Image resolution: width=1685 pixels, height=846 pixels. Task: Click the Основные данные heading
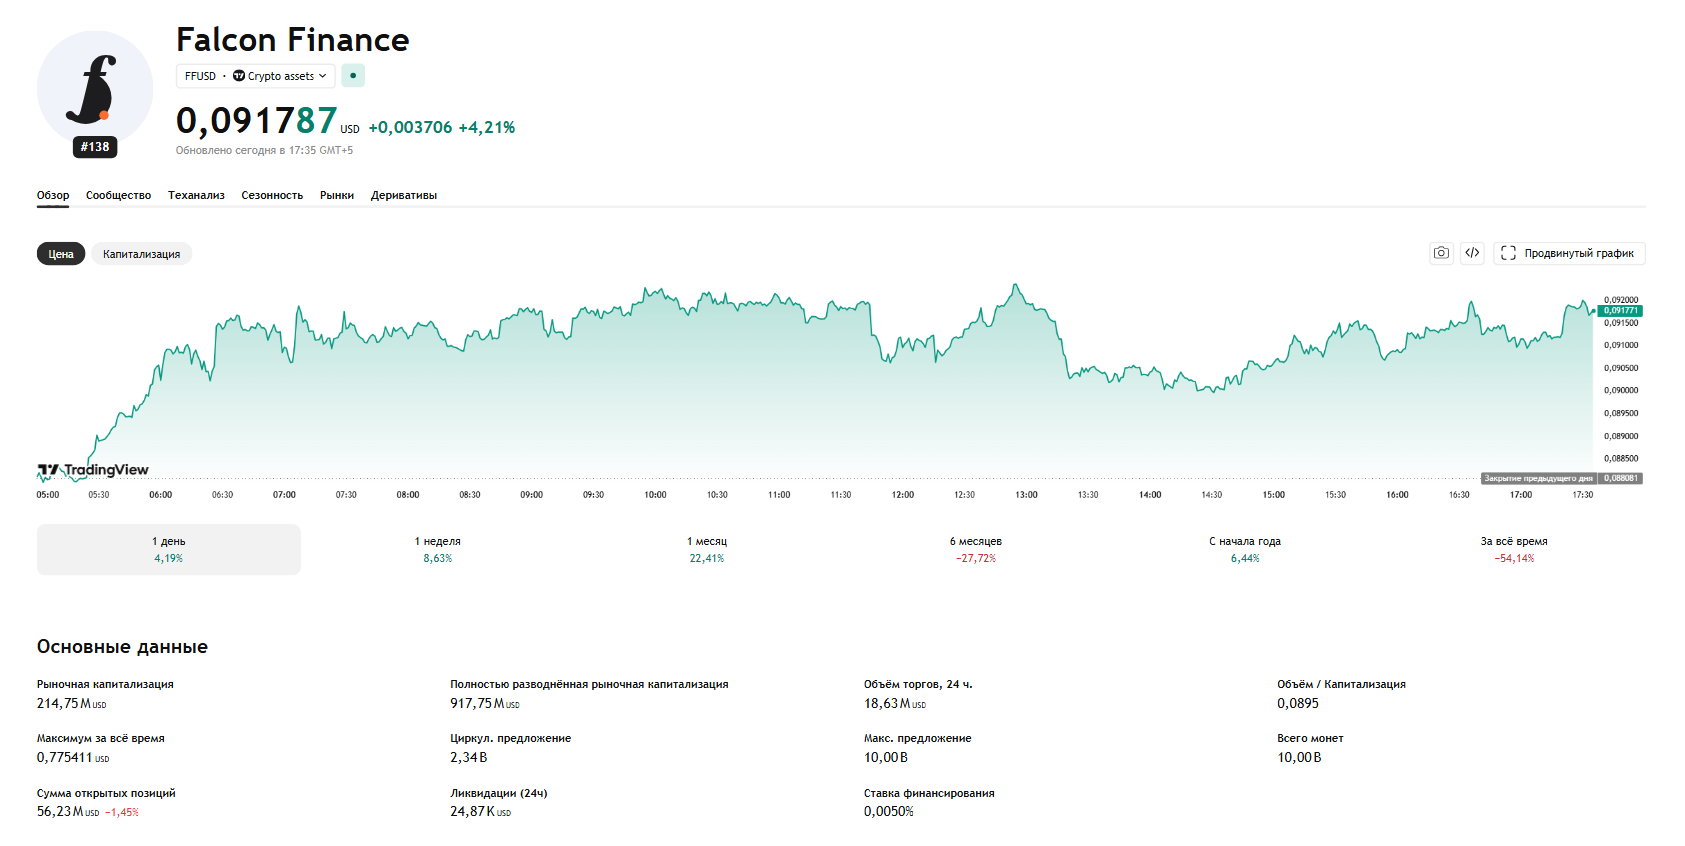122,647
